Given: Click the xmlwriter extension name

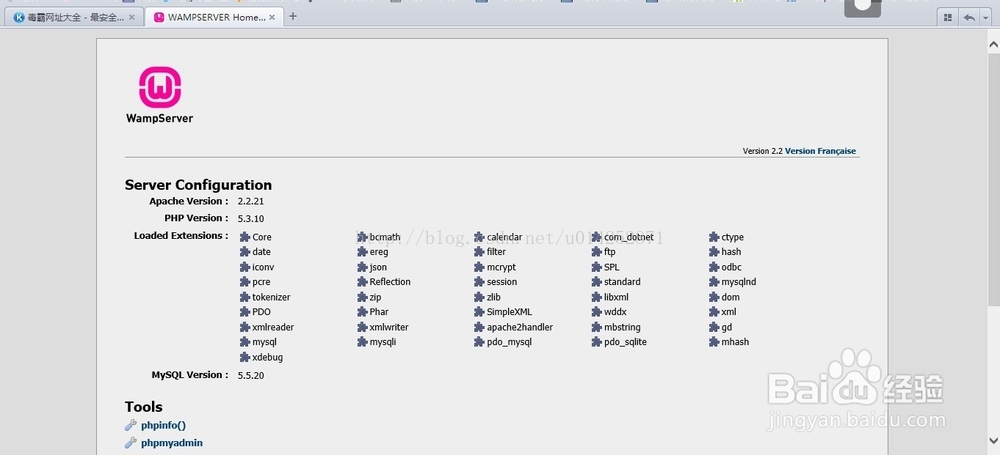Looking at the screenshot, I should click(x=389, y=327).
